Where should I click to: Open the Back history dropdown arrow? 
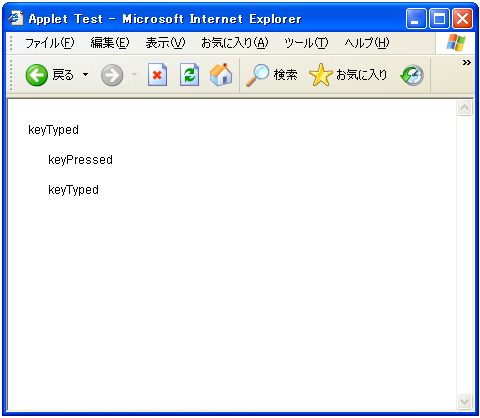point(86,75)
